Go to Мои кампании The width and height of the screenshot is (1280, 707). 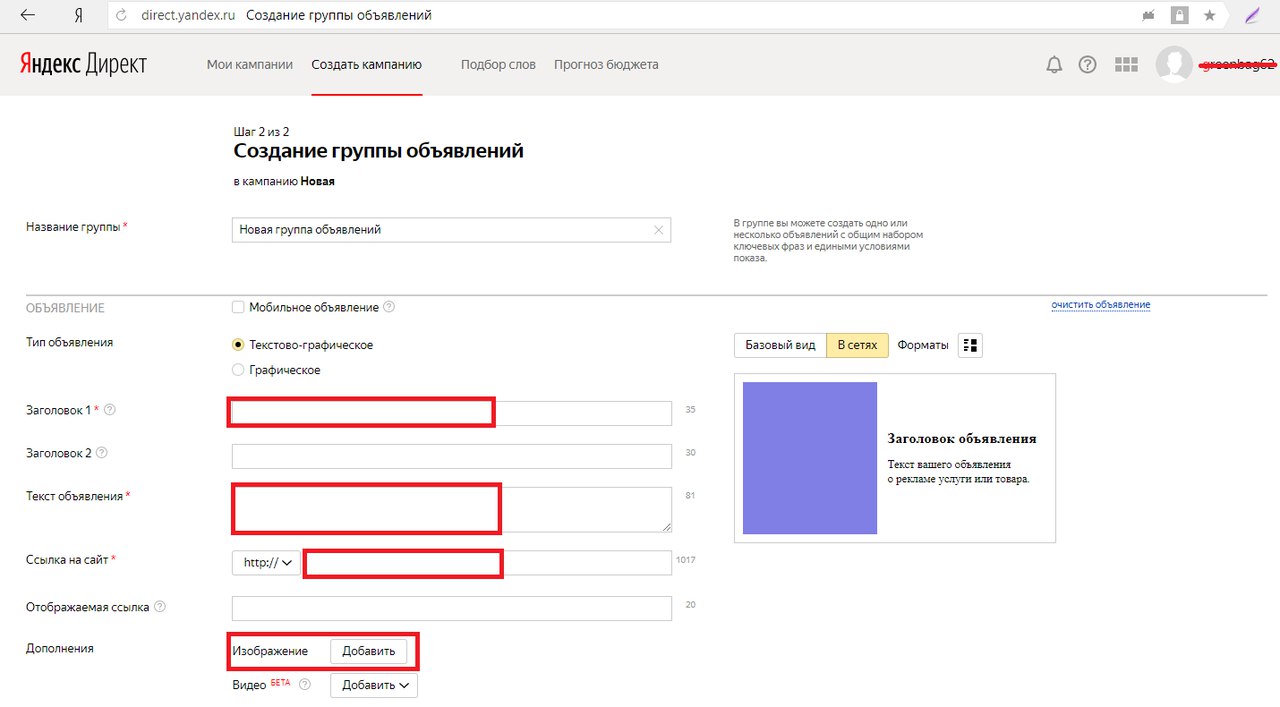[x=250, y=65]
